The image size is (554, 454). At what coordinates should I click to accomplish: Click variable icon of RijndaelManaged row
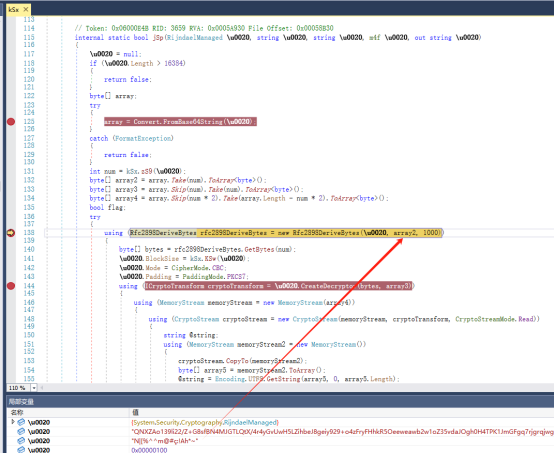[x=21, y=422]
